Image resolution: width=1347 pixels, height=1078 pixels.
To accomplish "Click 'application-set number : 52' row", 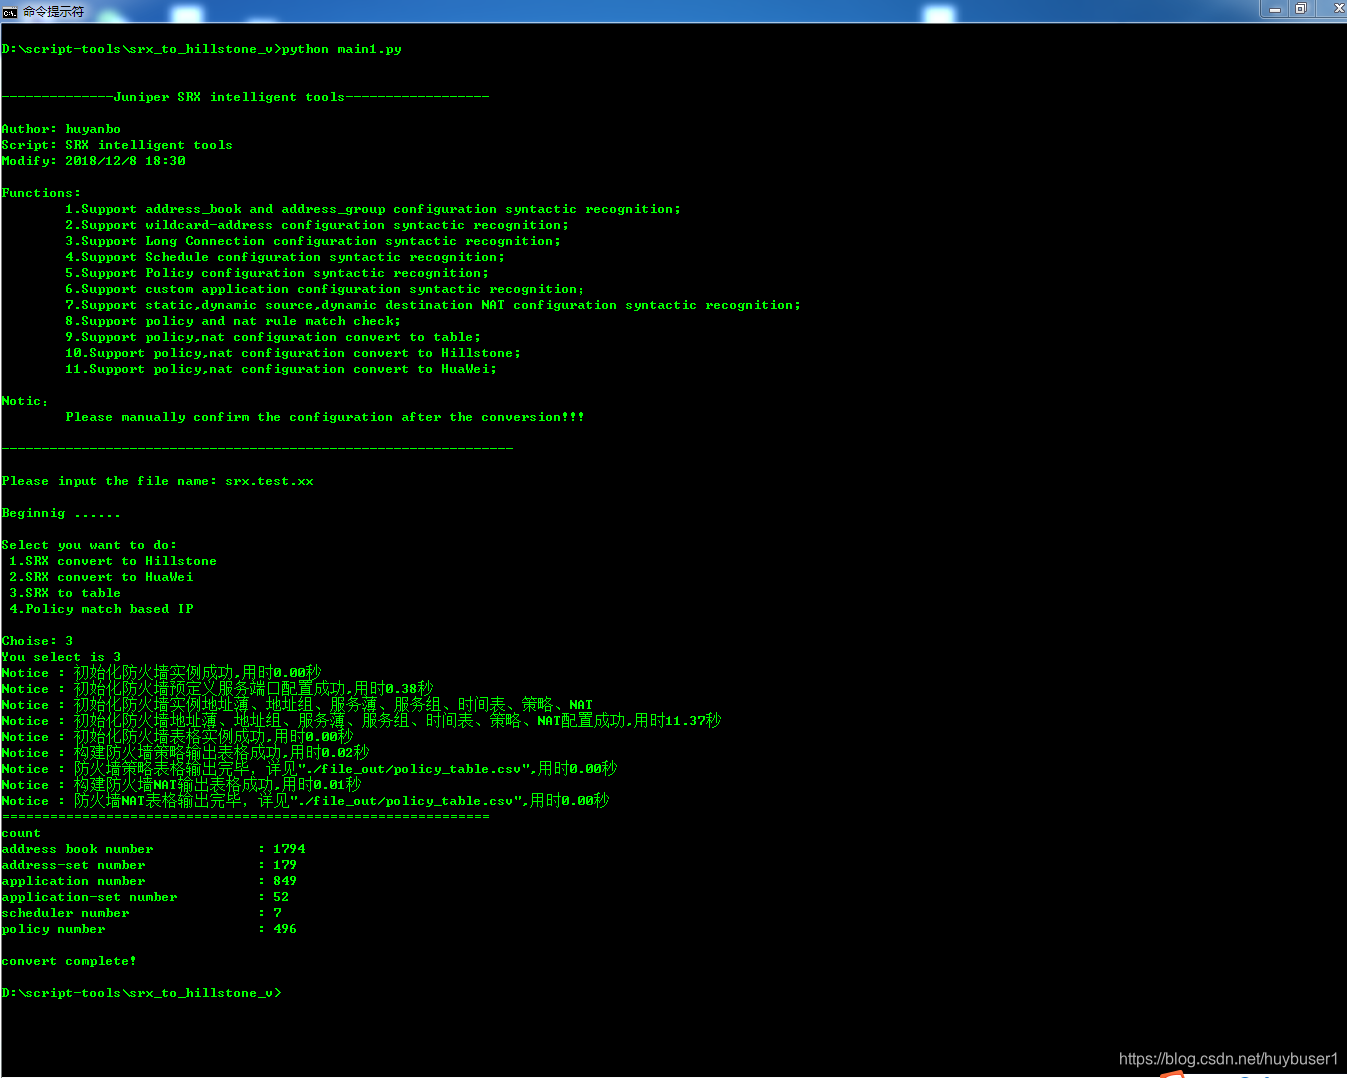I will coord(146,897).
